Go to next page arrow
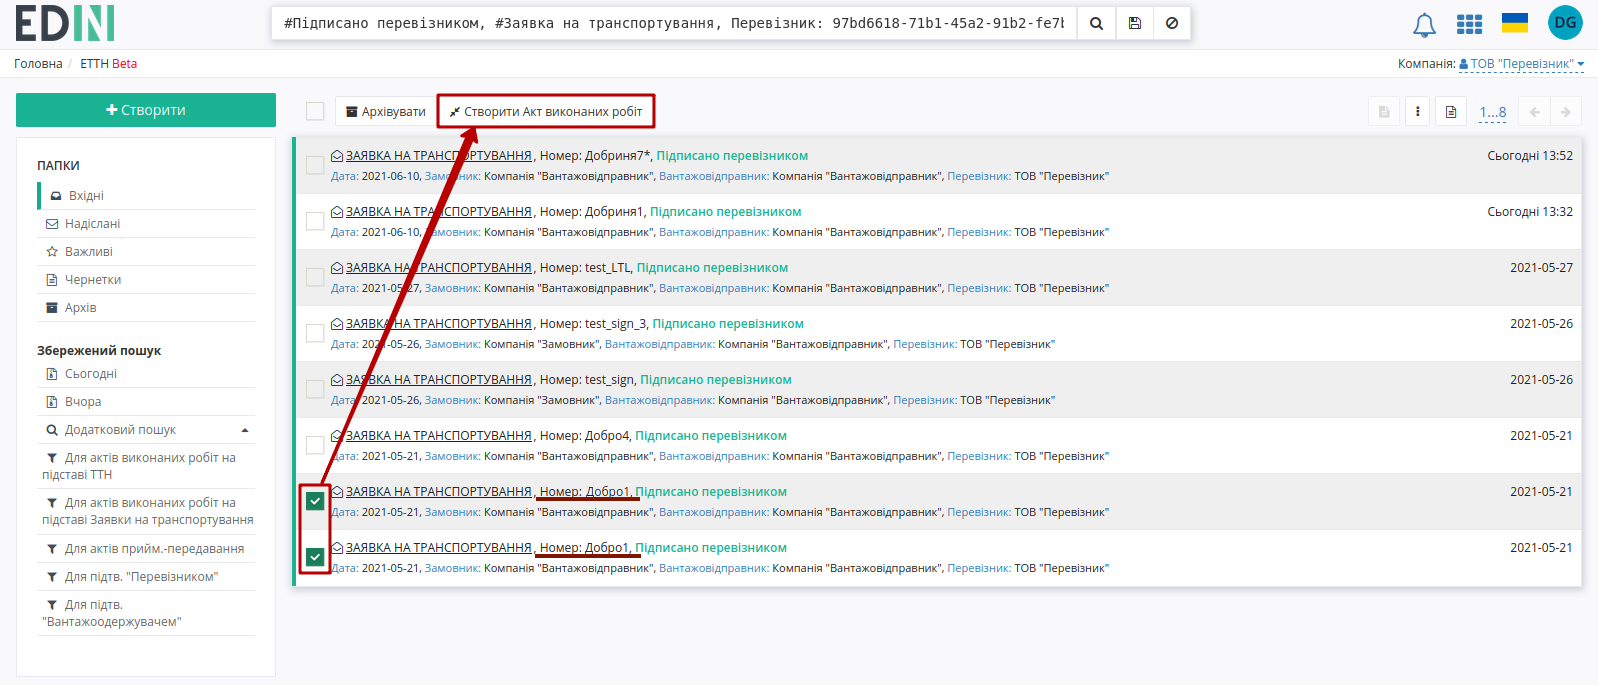Screen dimensions: 1598x685 tap(1565, 112)
